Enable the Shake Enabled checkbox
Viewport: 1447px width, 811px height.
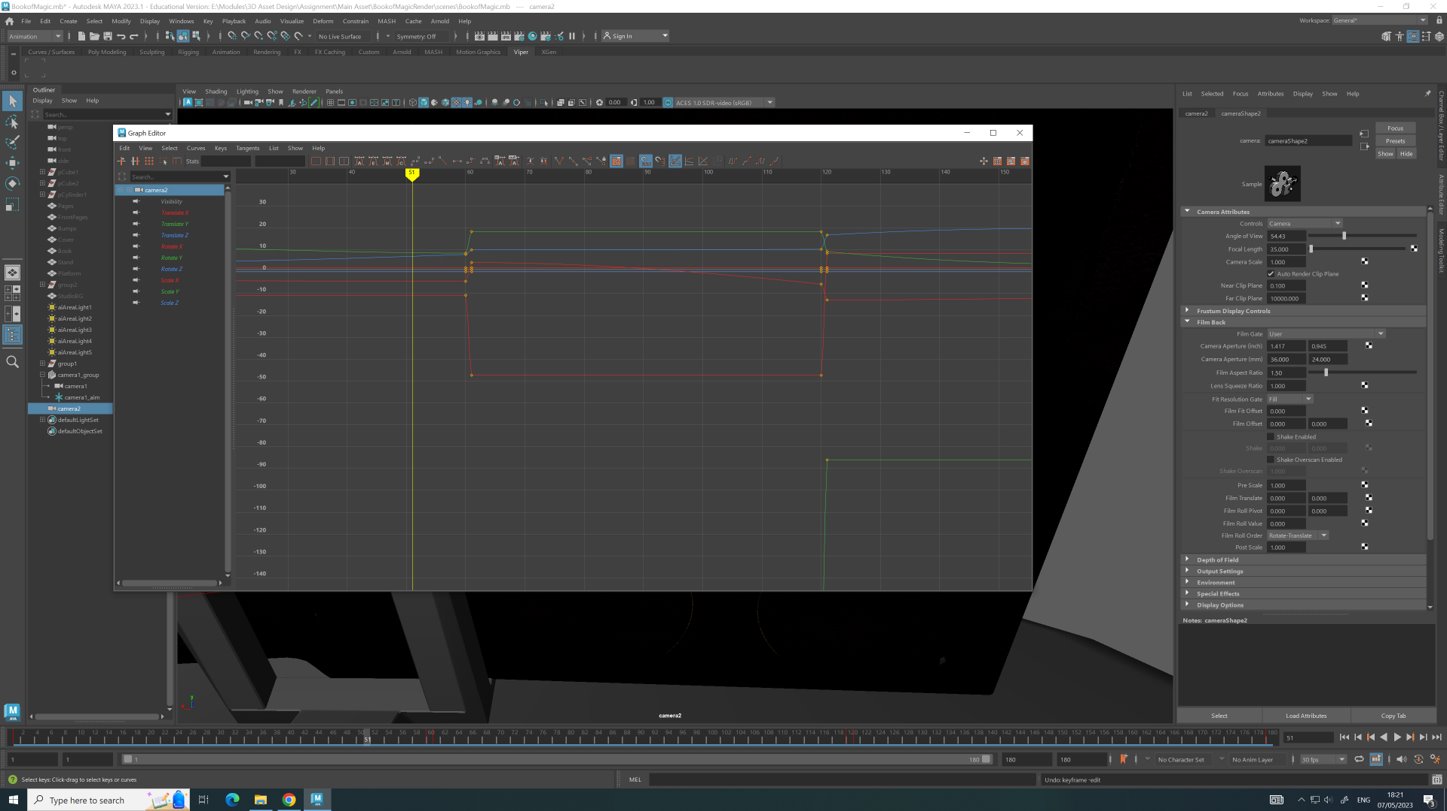click(x=1271, y=437)
